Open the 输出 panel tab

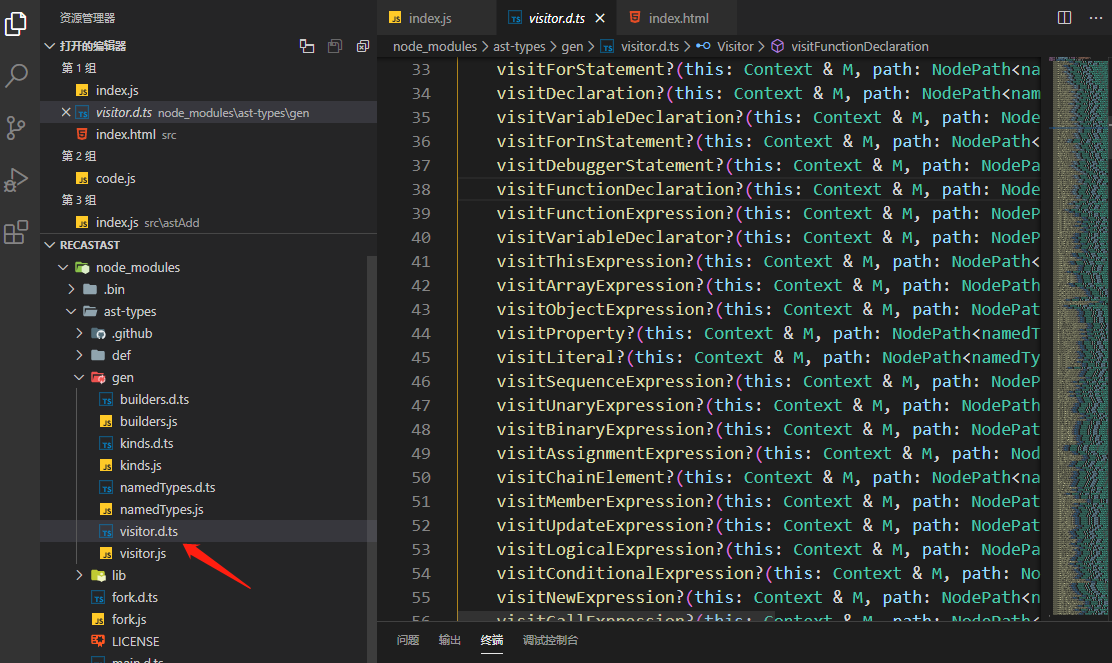[450, 640]
